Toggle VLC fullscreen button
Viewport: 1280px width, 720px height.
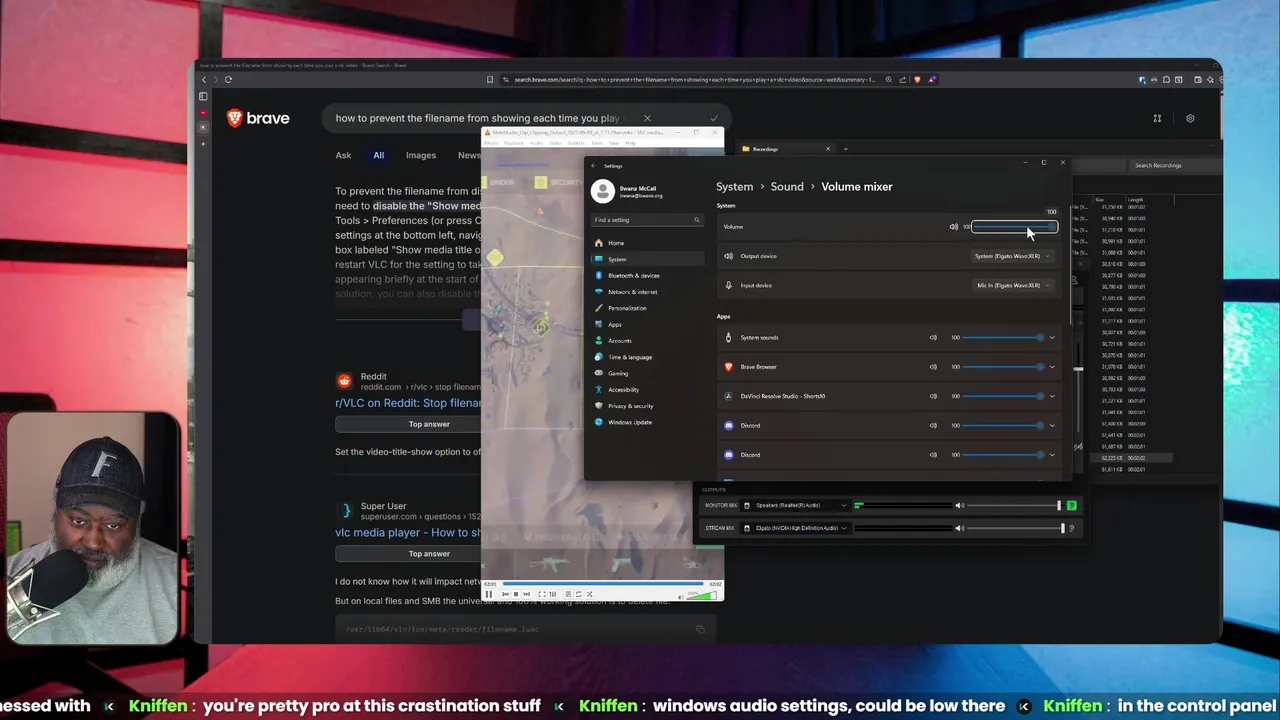(x=542, y=594)
